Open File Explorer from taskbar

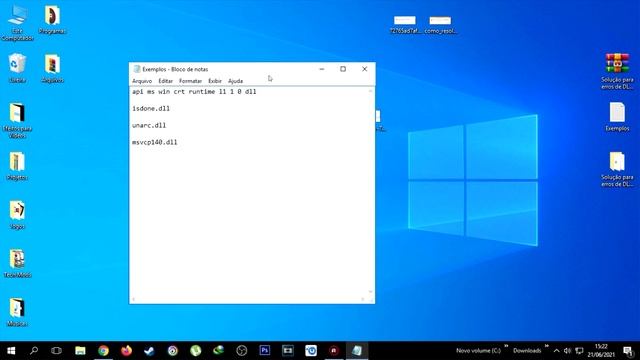point(80,351)
